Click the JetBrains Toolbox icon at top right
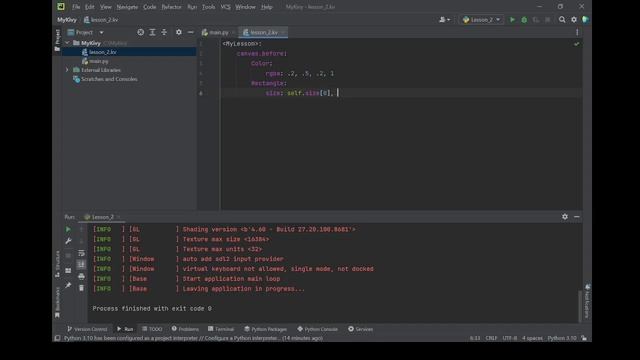 [x=585, y=20]
